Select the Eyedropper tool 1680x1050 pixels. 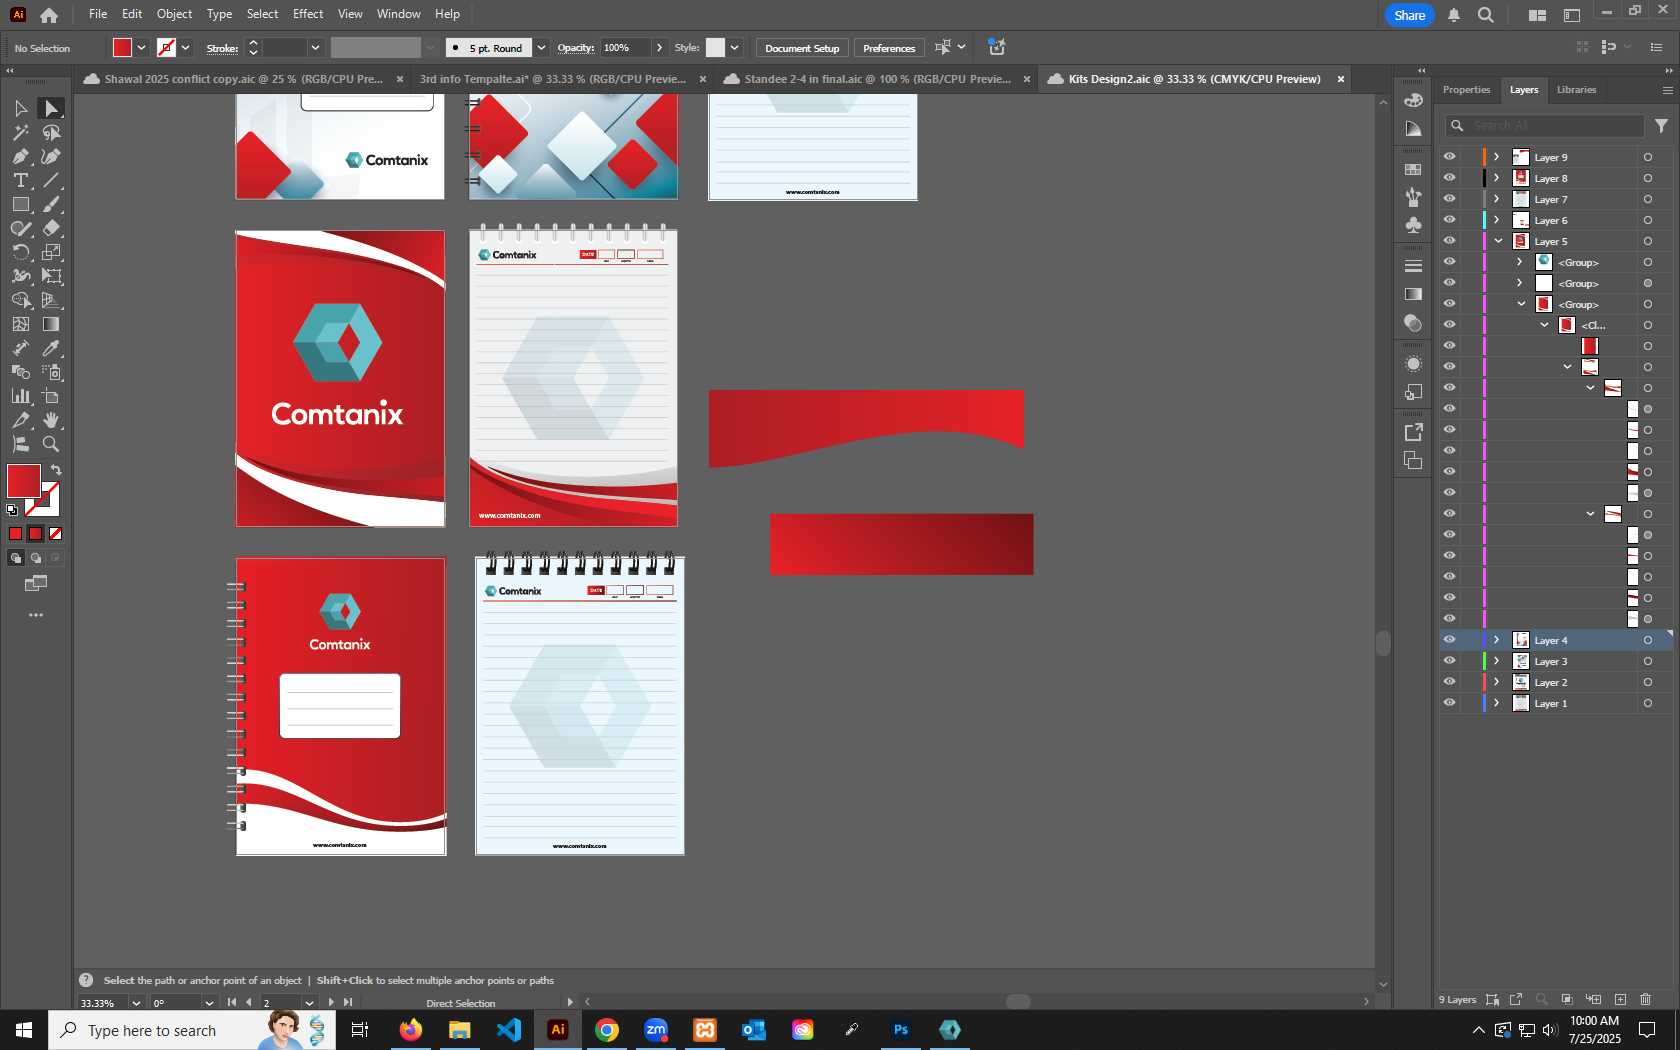51,348
